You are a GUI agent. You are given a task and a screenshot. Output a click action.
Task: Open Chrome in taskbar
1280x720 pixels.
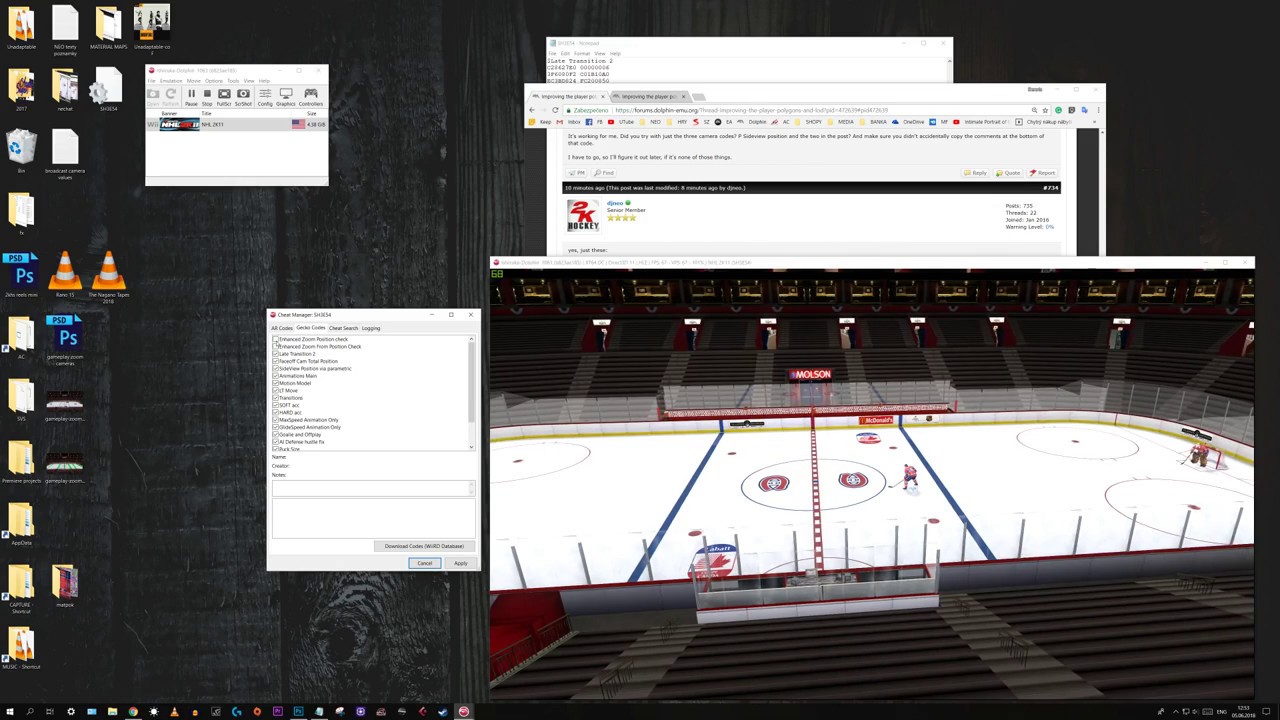(x=133, y=712)
